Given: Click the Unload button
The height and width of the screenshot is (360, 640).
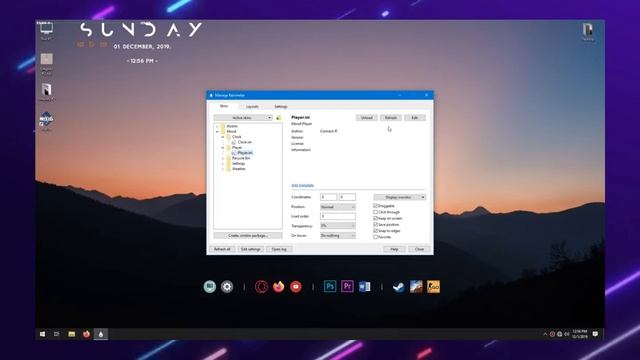Looking at the screenshot, I should 367,118.
